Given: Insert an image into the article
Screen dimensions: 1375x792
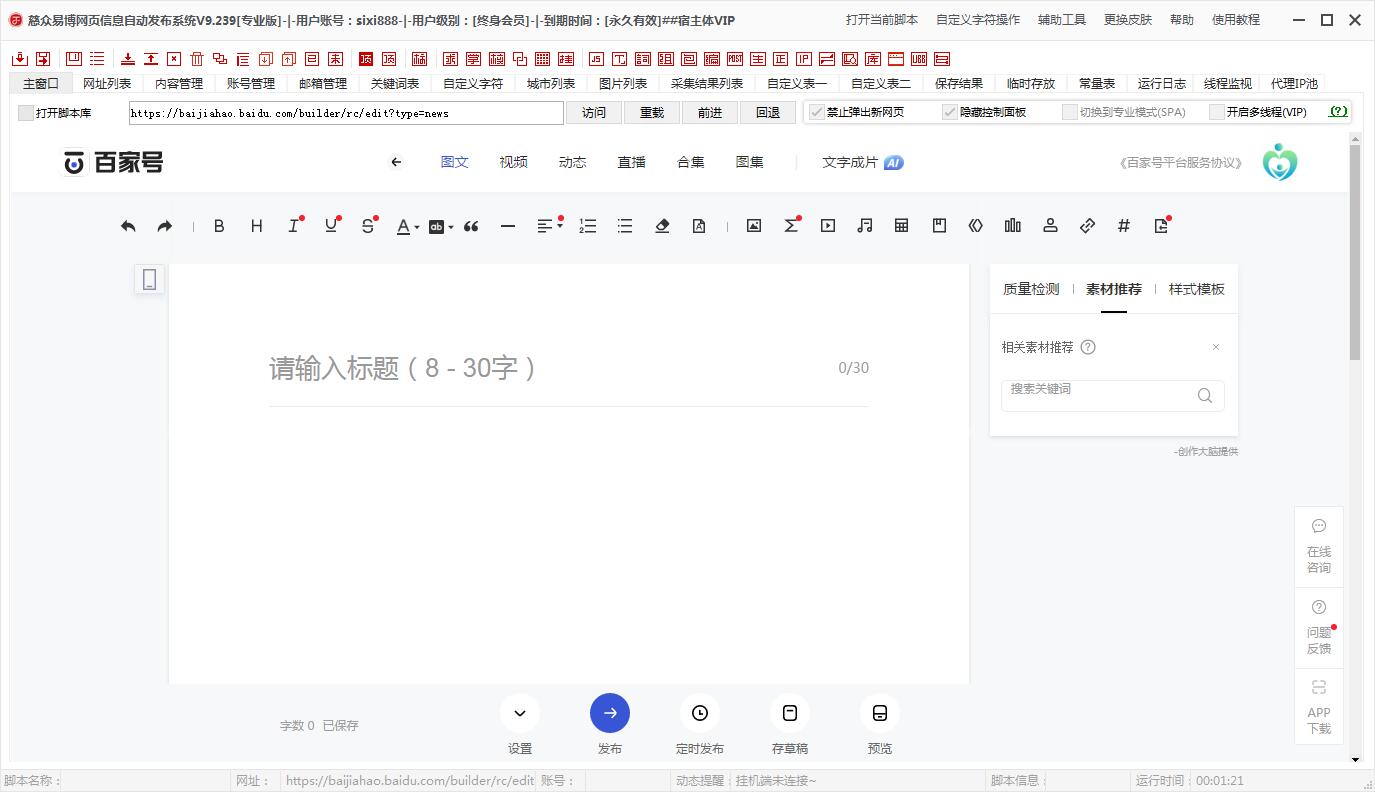Looking at the screenshot, I should tap(754, 226).
